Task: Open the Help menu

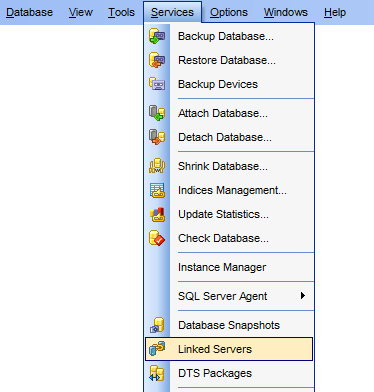Action: click(335, 13)
